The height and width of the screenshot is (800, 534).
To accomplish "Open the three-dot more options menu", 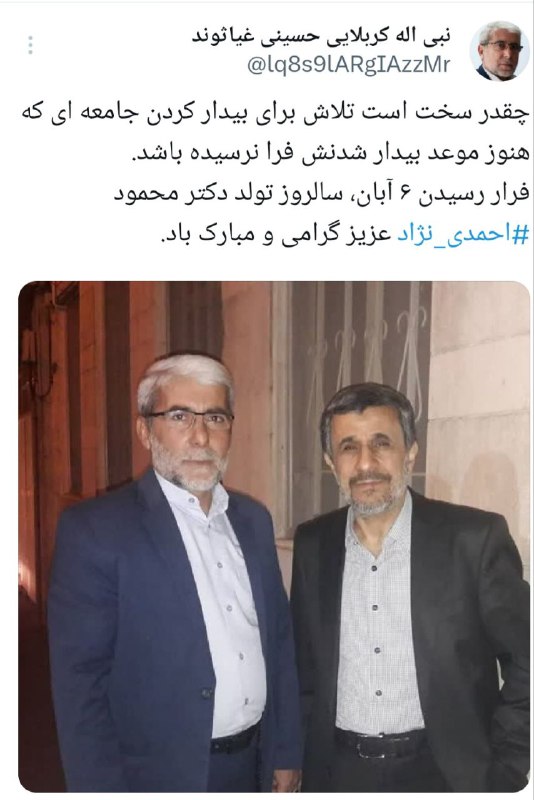I will pos(31,45).
